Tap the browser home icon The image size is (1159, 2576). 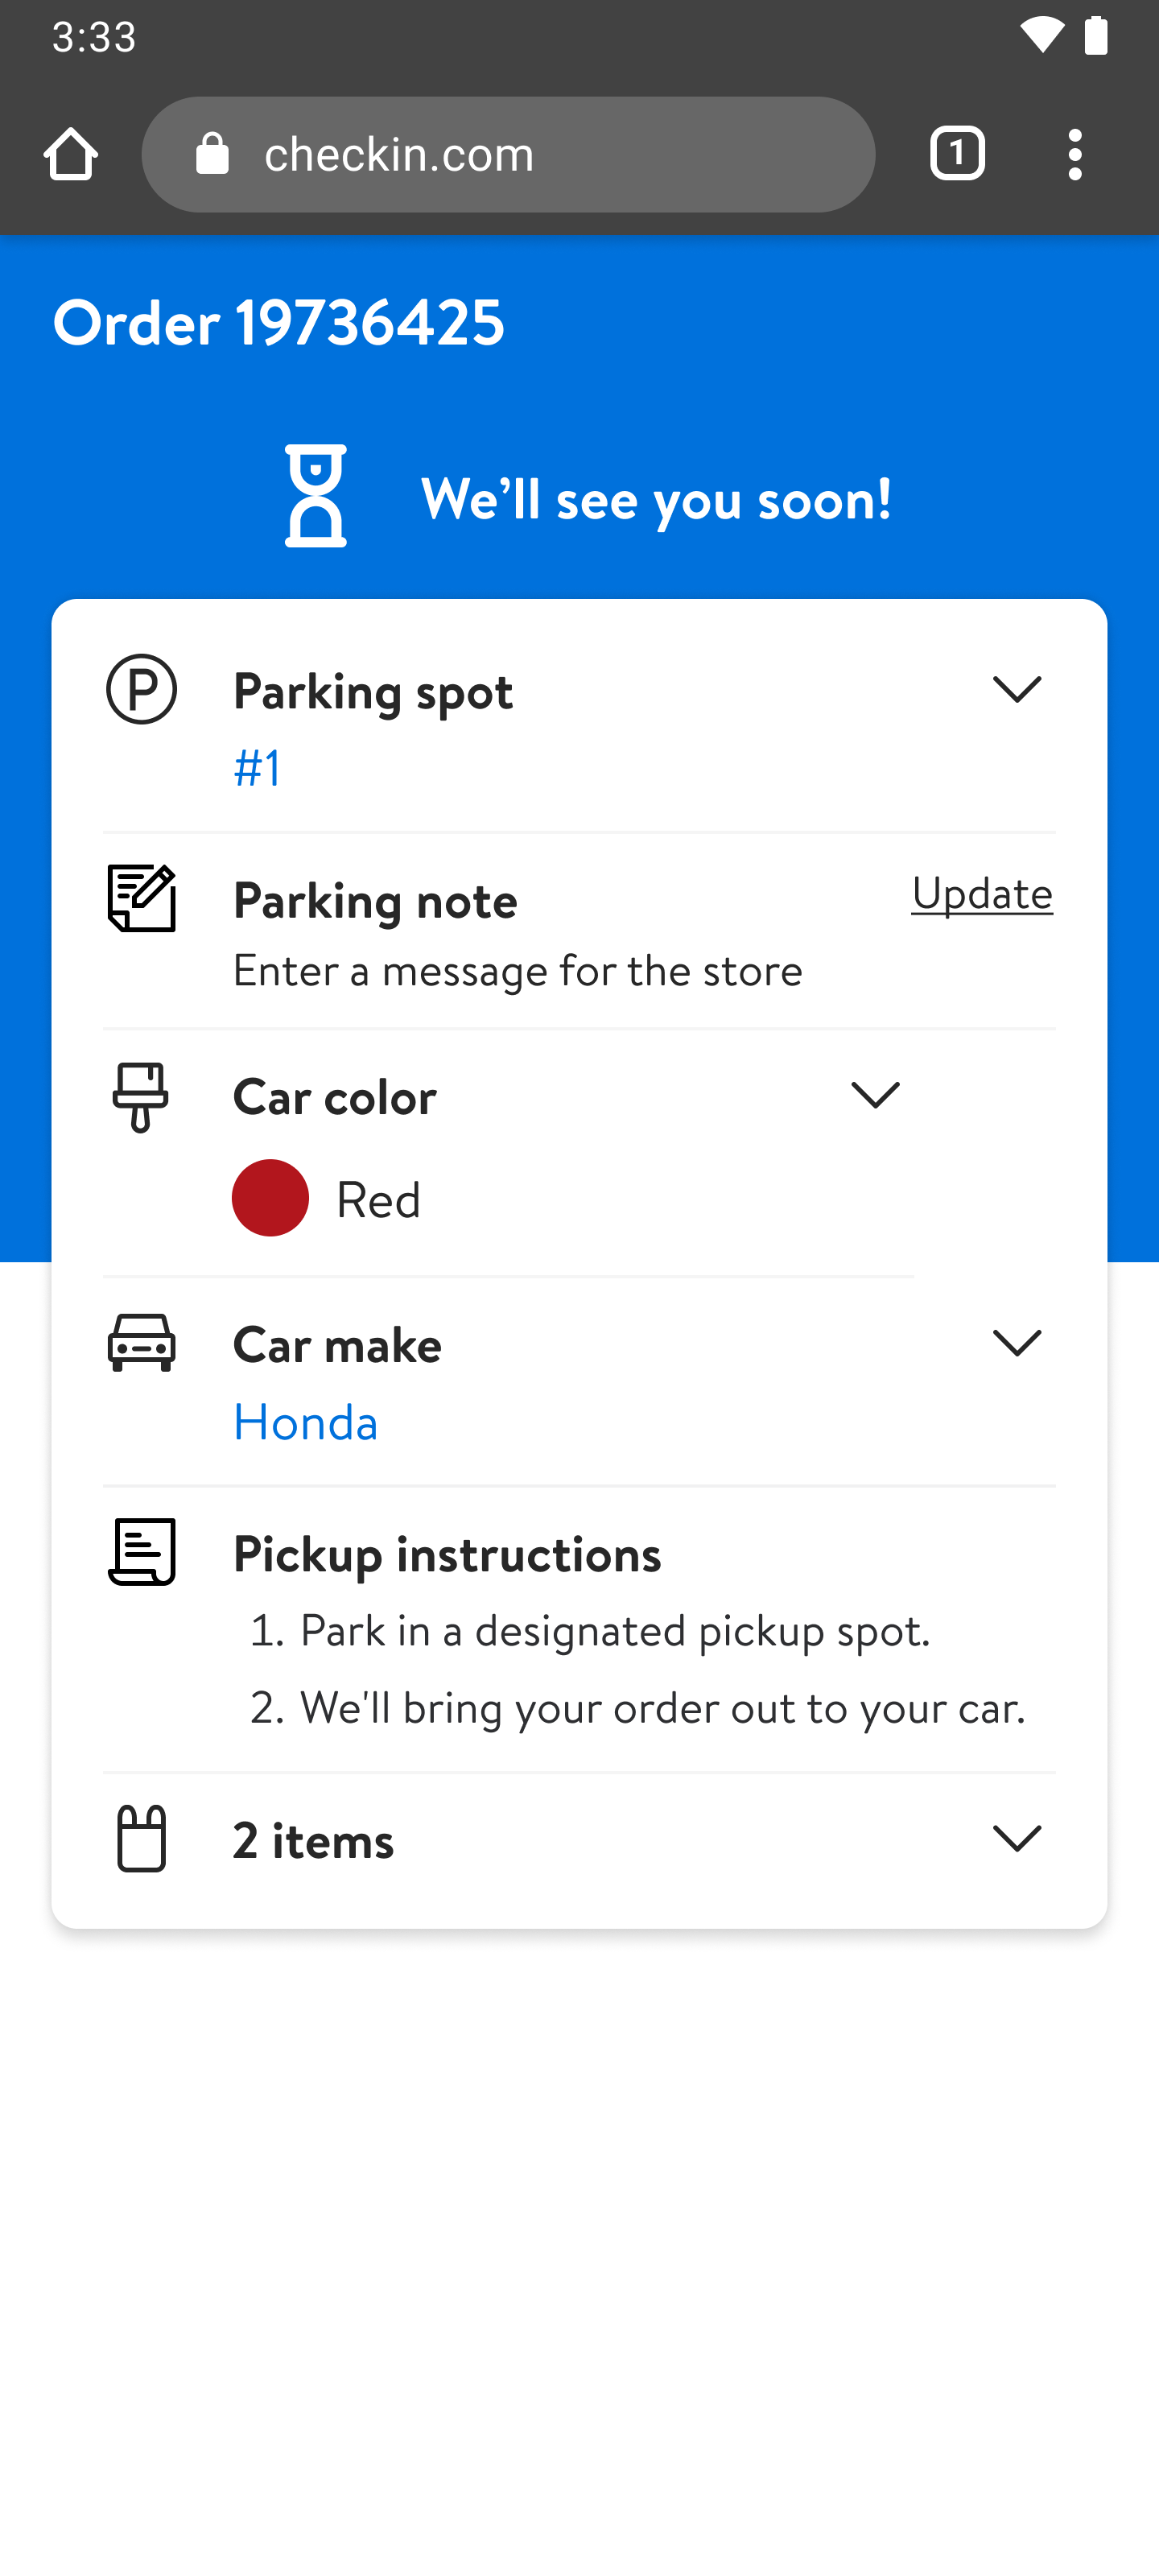pyautogui.click(x=71, y=155)
